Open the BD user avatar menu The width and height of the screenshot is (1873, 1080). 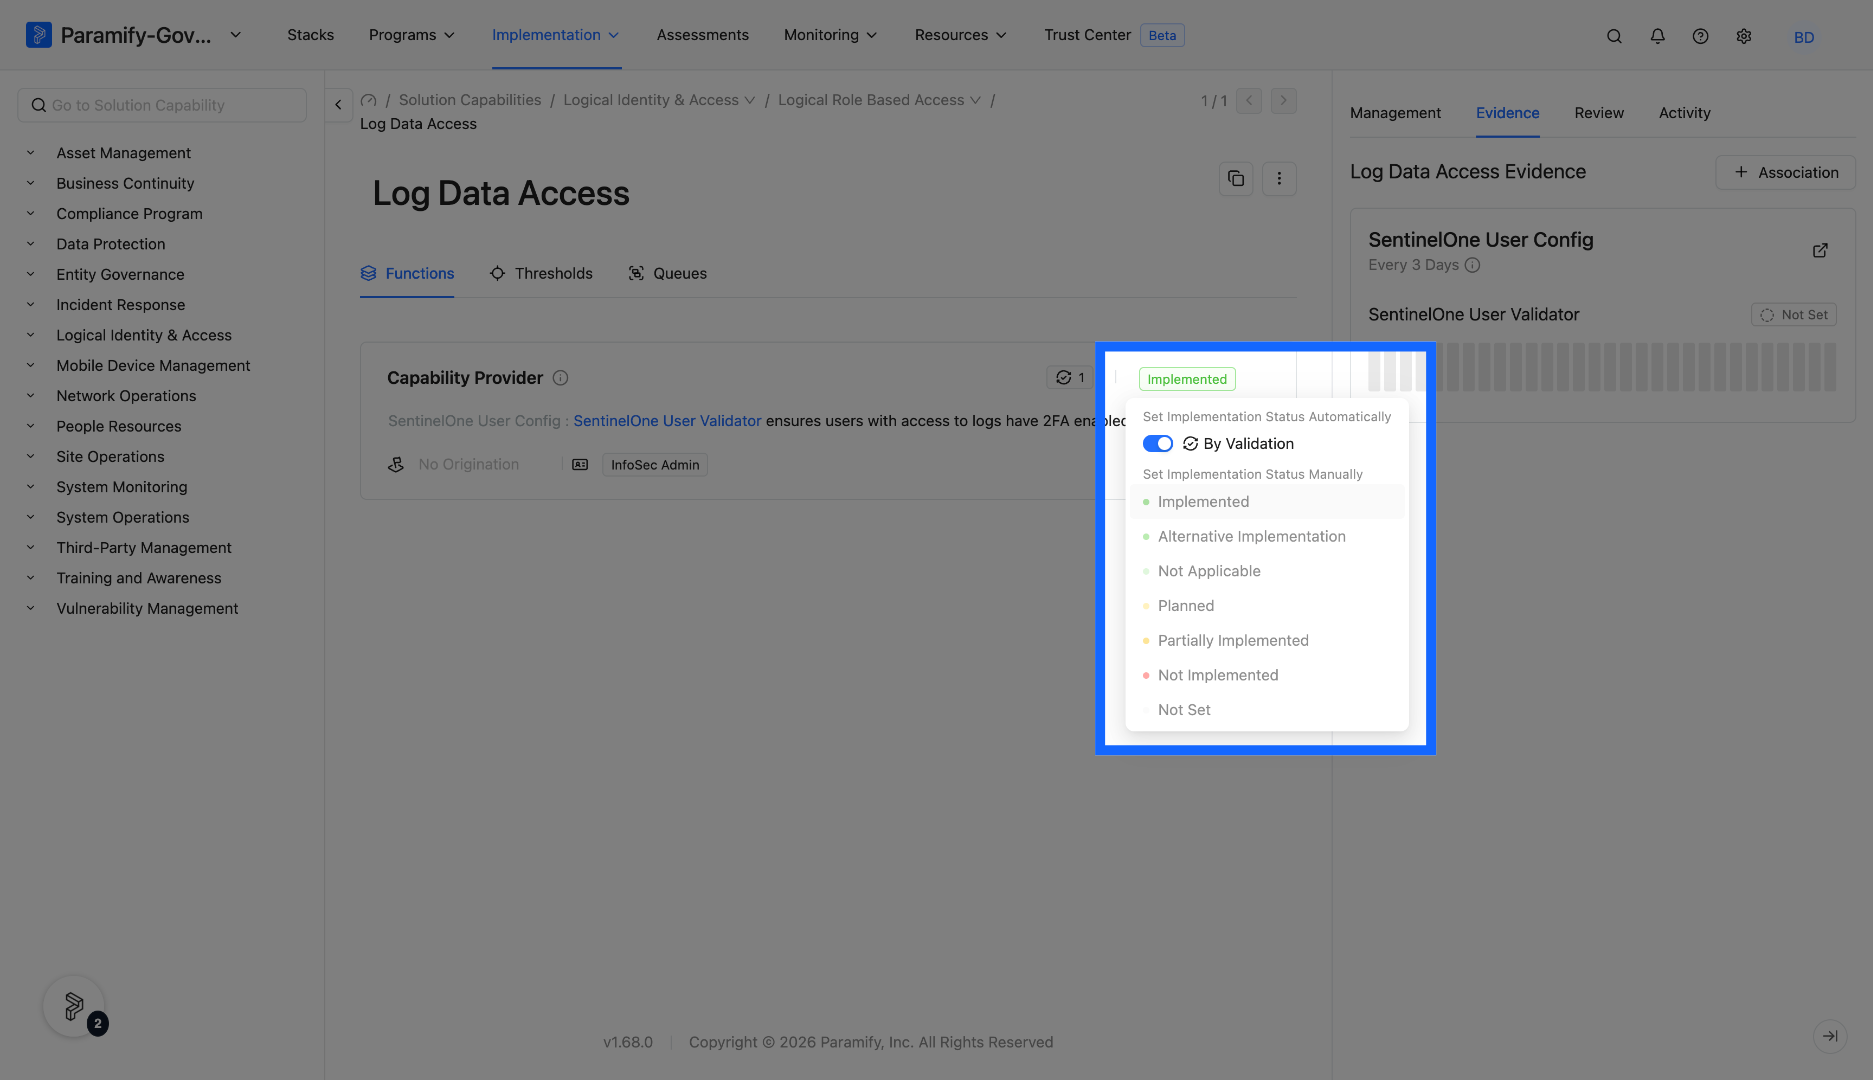[1804, 37]
